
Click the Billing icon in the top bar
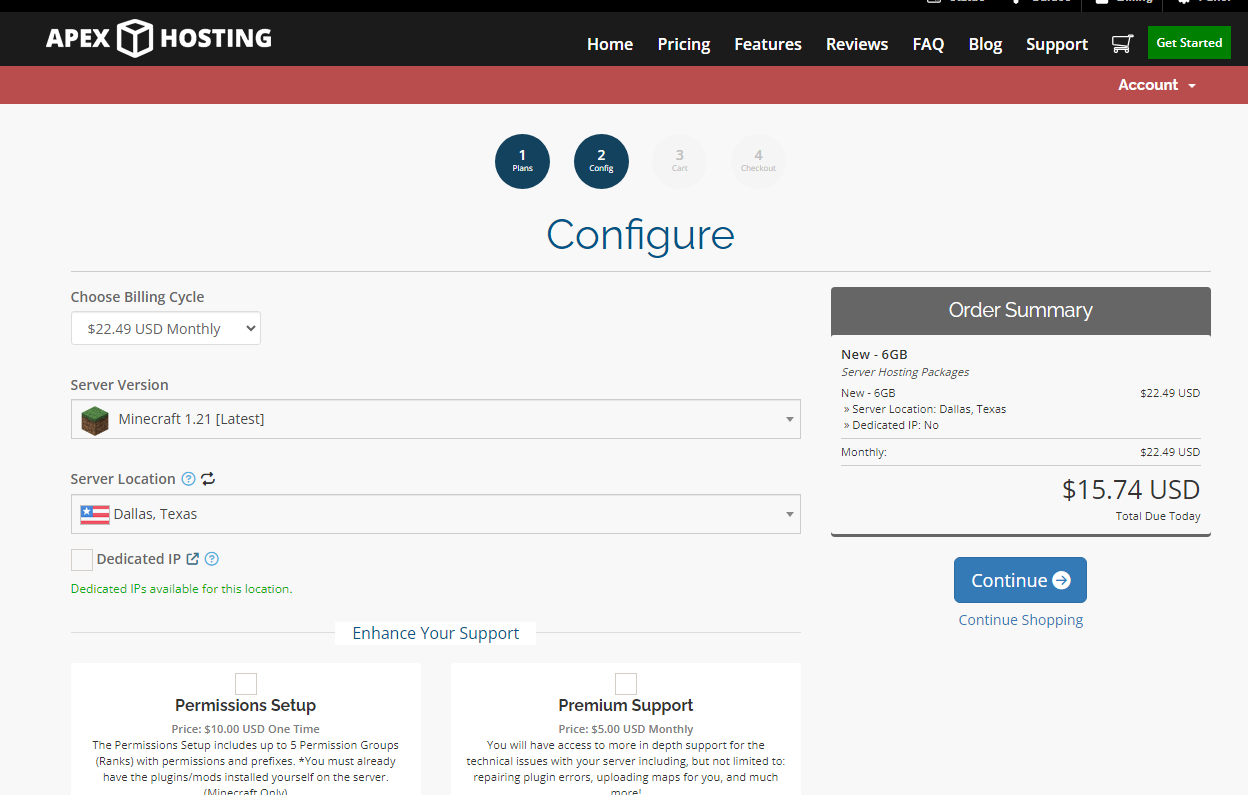point(1104,3)
